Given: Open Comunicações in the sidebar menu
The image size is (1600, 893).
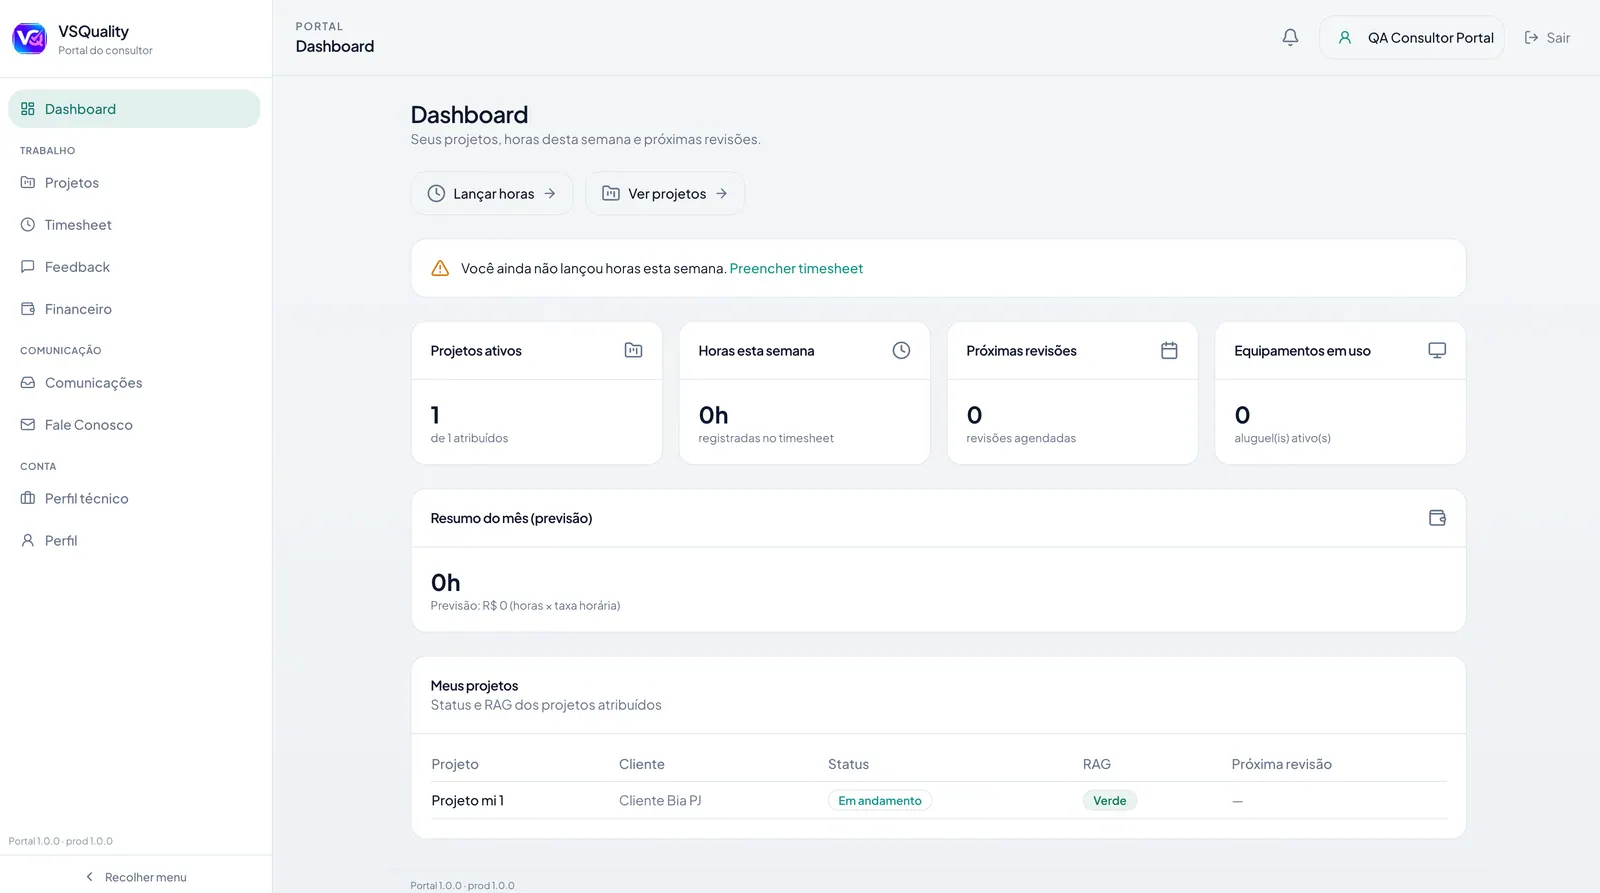Looking at the screenshot, I should point(134,383).
